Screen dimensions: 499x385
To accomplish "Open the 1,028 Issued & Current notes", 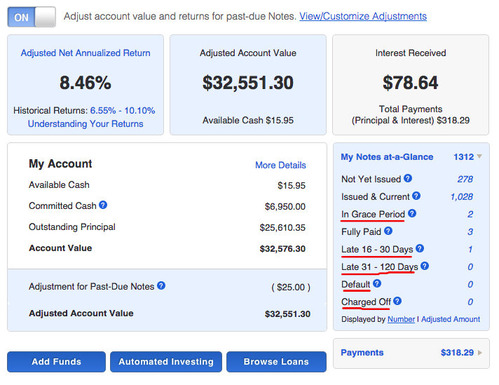I will click(x=462, y=197).
